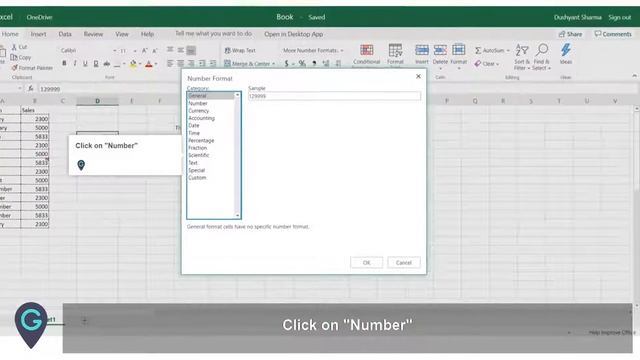Toggle Strikethrough formatting
This screenshot has width=640, height=360.
coord(107,63)
